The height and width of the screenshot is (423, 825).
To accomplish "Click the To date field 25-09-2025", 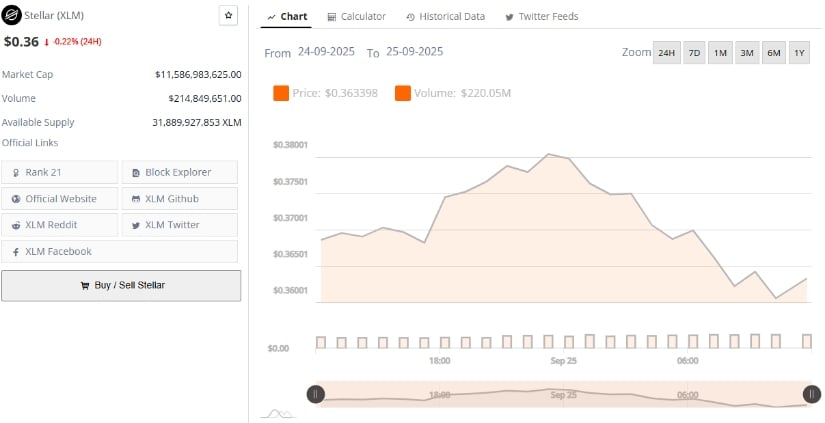I will click(x=415, y=52).
